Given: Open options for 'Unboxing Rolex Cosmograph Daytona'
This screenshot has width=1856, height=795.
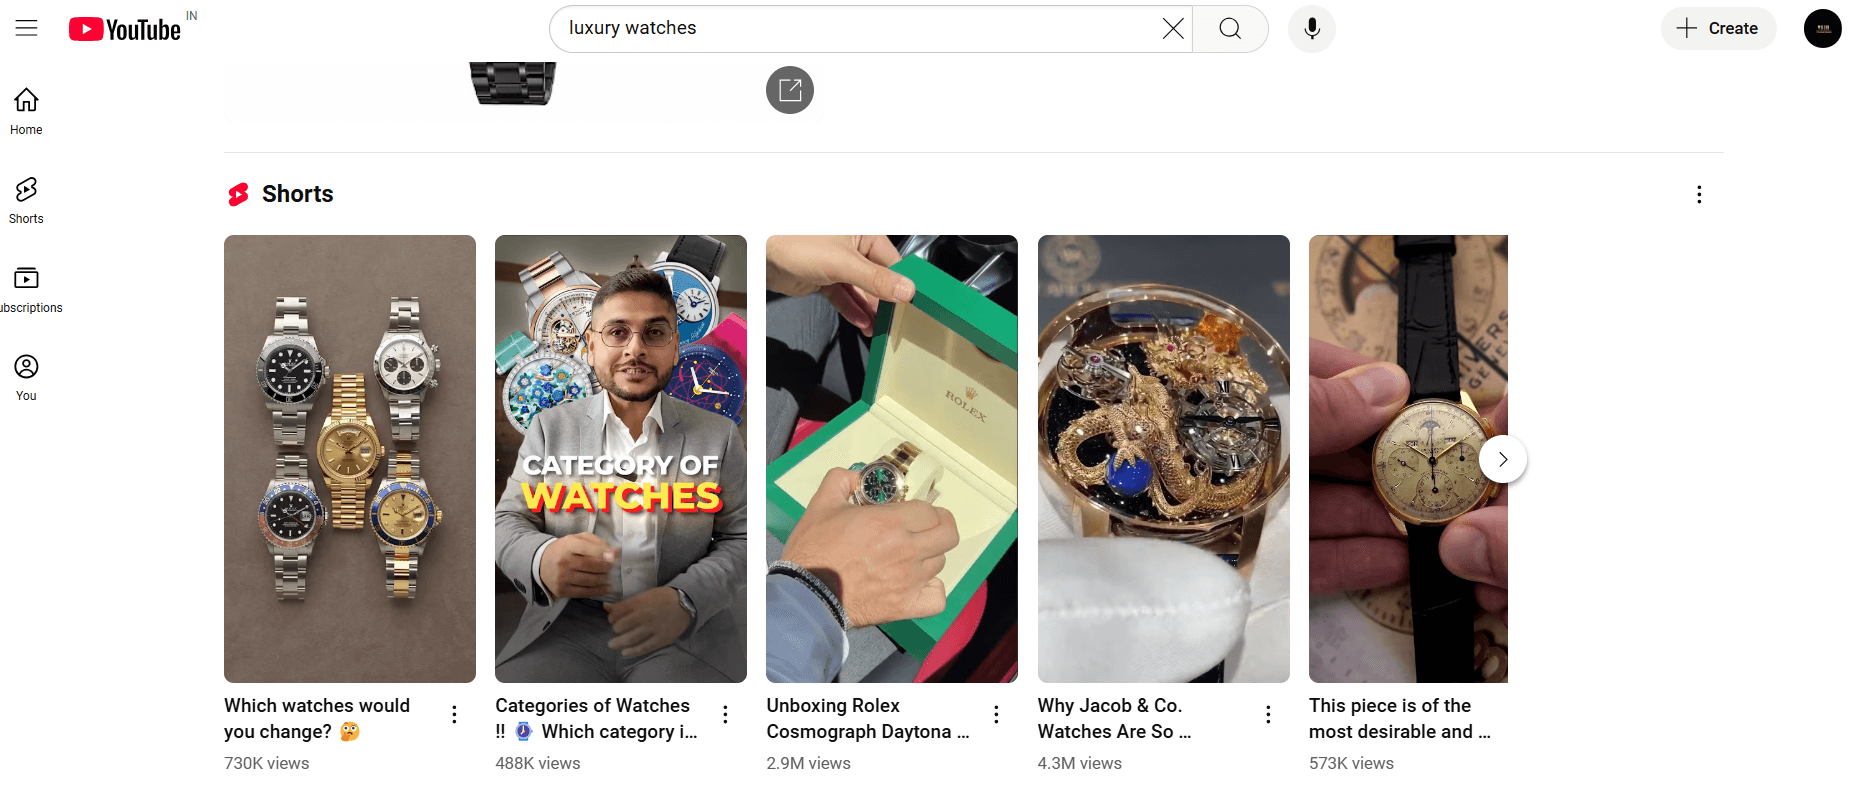Looking at the screenshot, I should [996, 714].
